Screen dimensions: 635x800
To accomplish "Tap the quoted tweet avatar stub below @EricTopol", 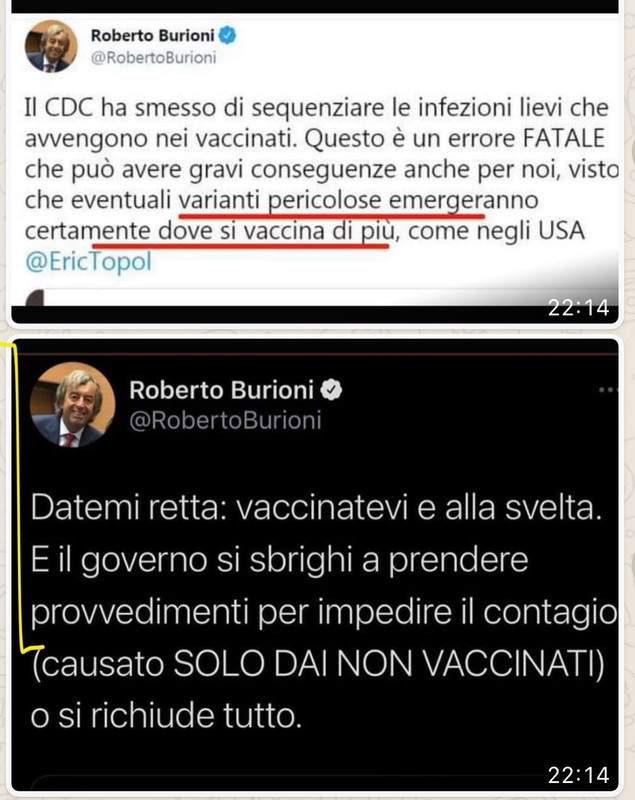I will coord(34,297).
